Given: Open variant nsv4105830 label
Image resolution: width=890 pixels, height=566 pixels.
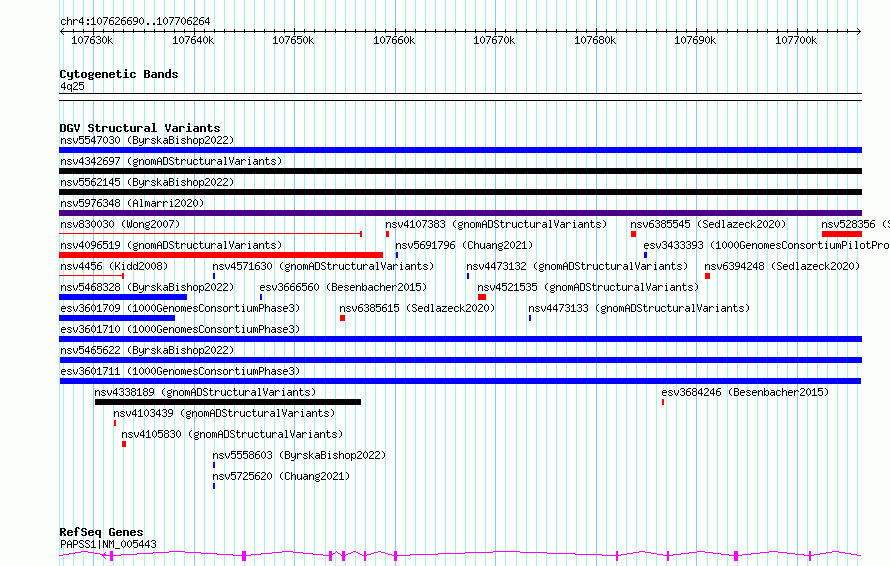Looking at the screenshot, I should tap(232, 434).
